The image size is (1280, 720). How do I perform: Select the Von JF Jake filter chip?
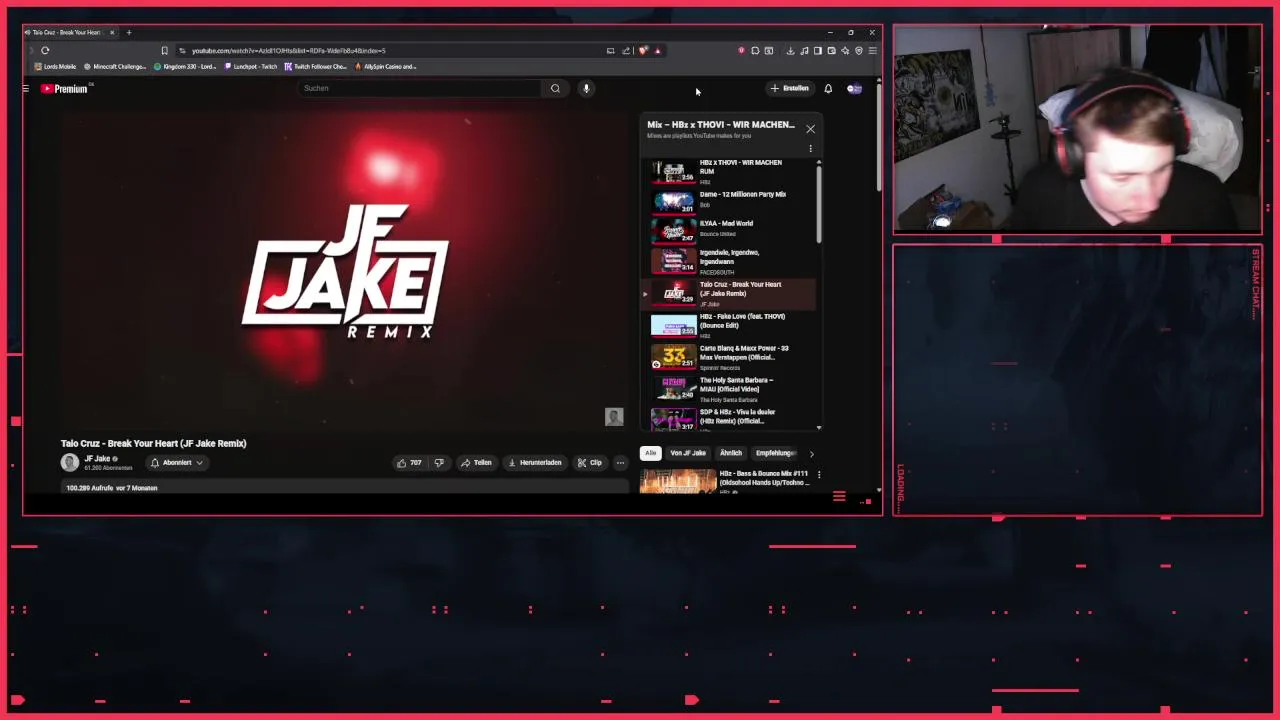tap(688, 453)
